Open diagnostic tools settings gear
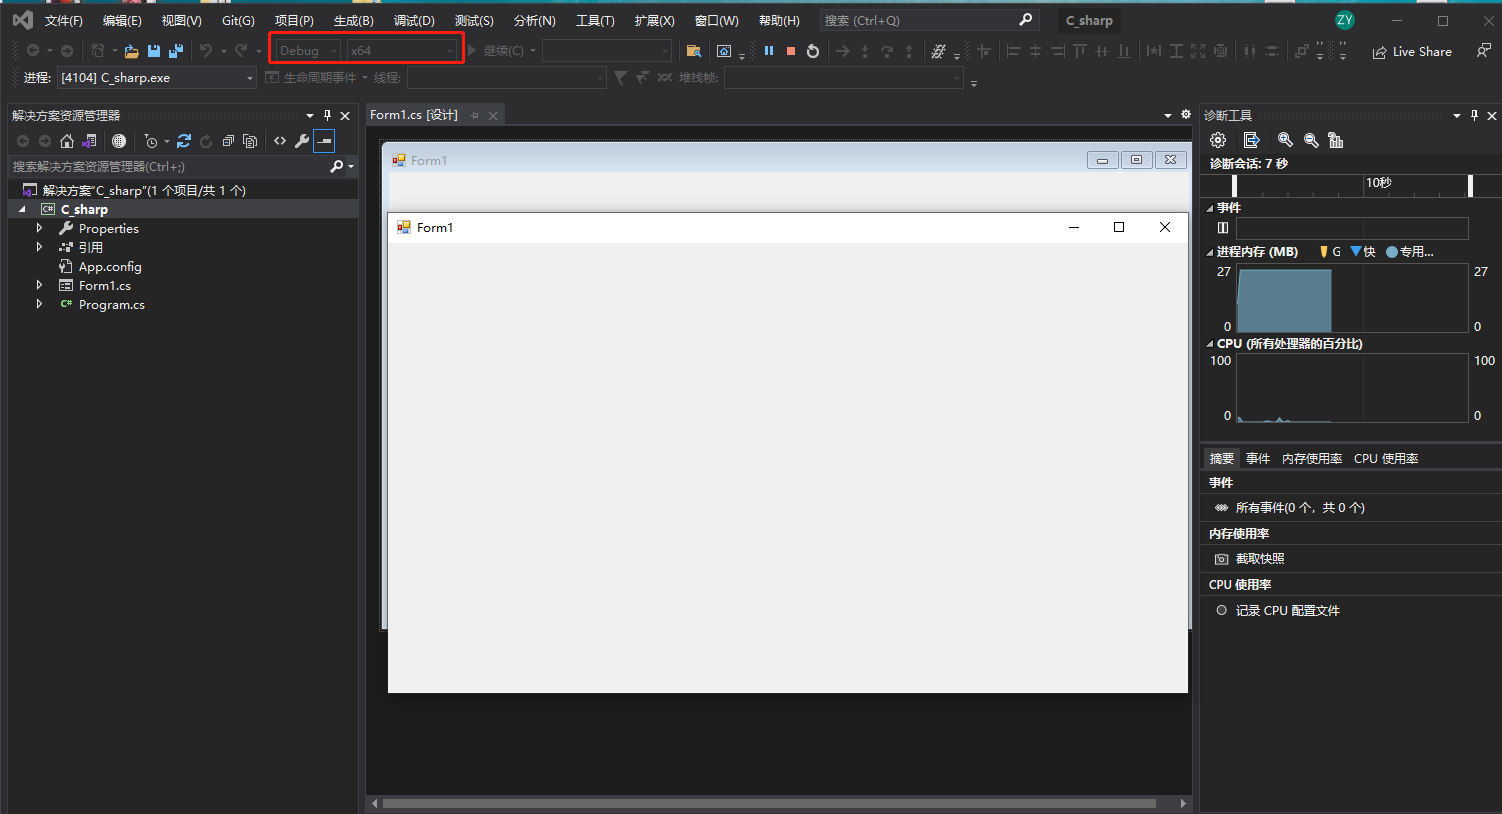This screenshot has width=1502, height=814. tap(1218, 140)
